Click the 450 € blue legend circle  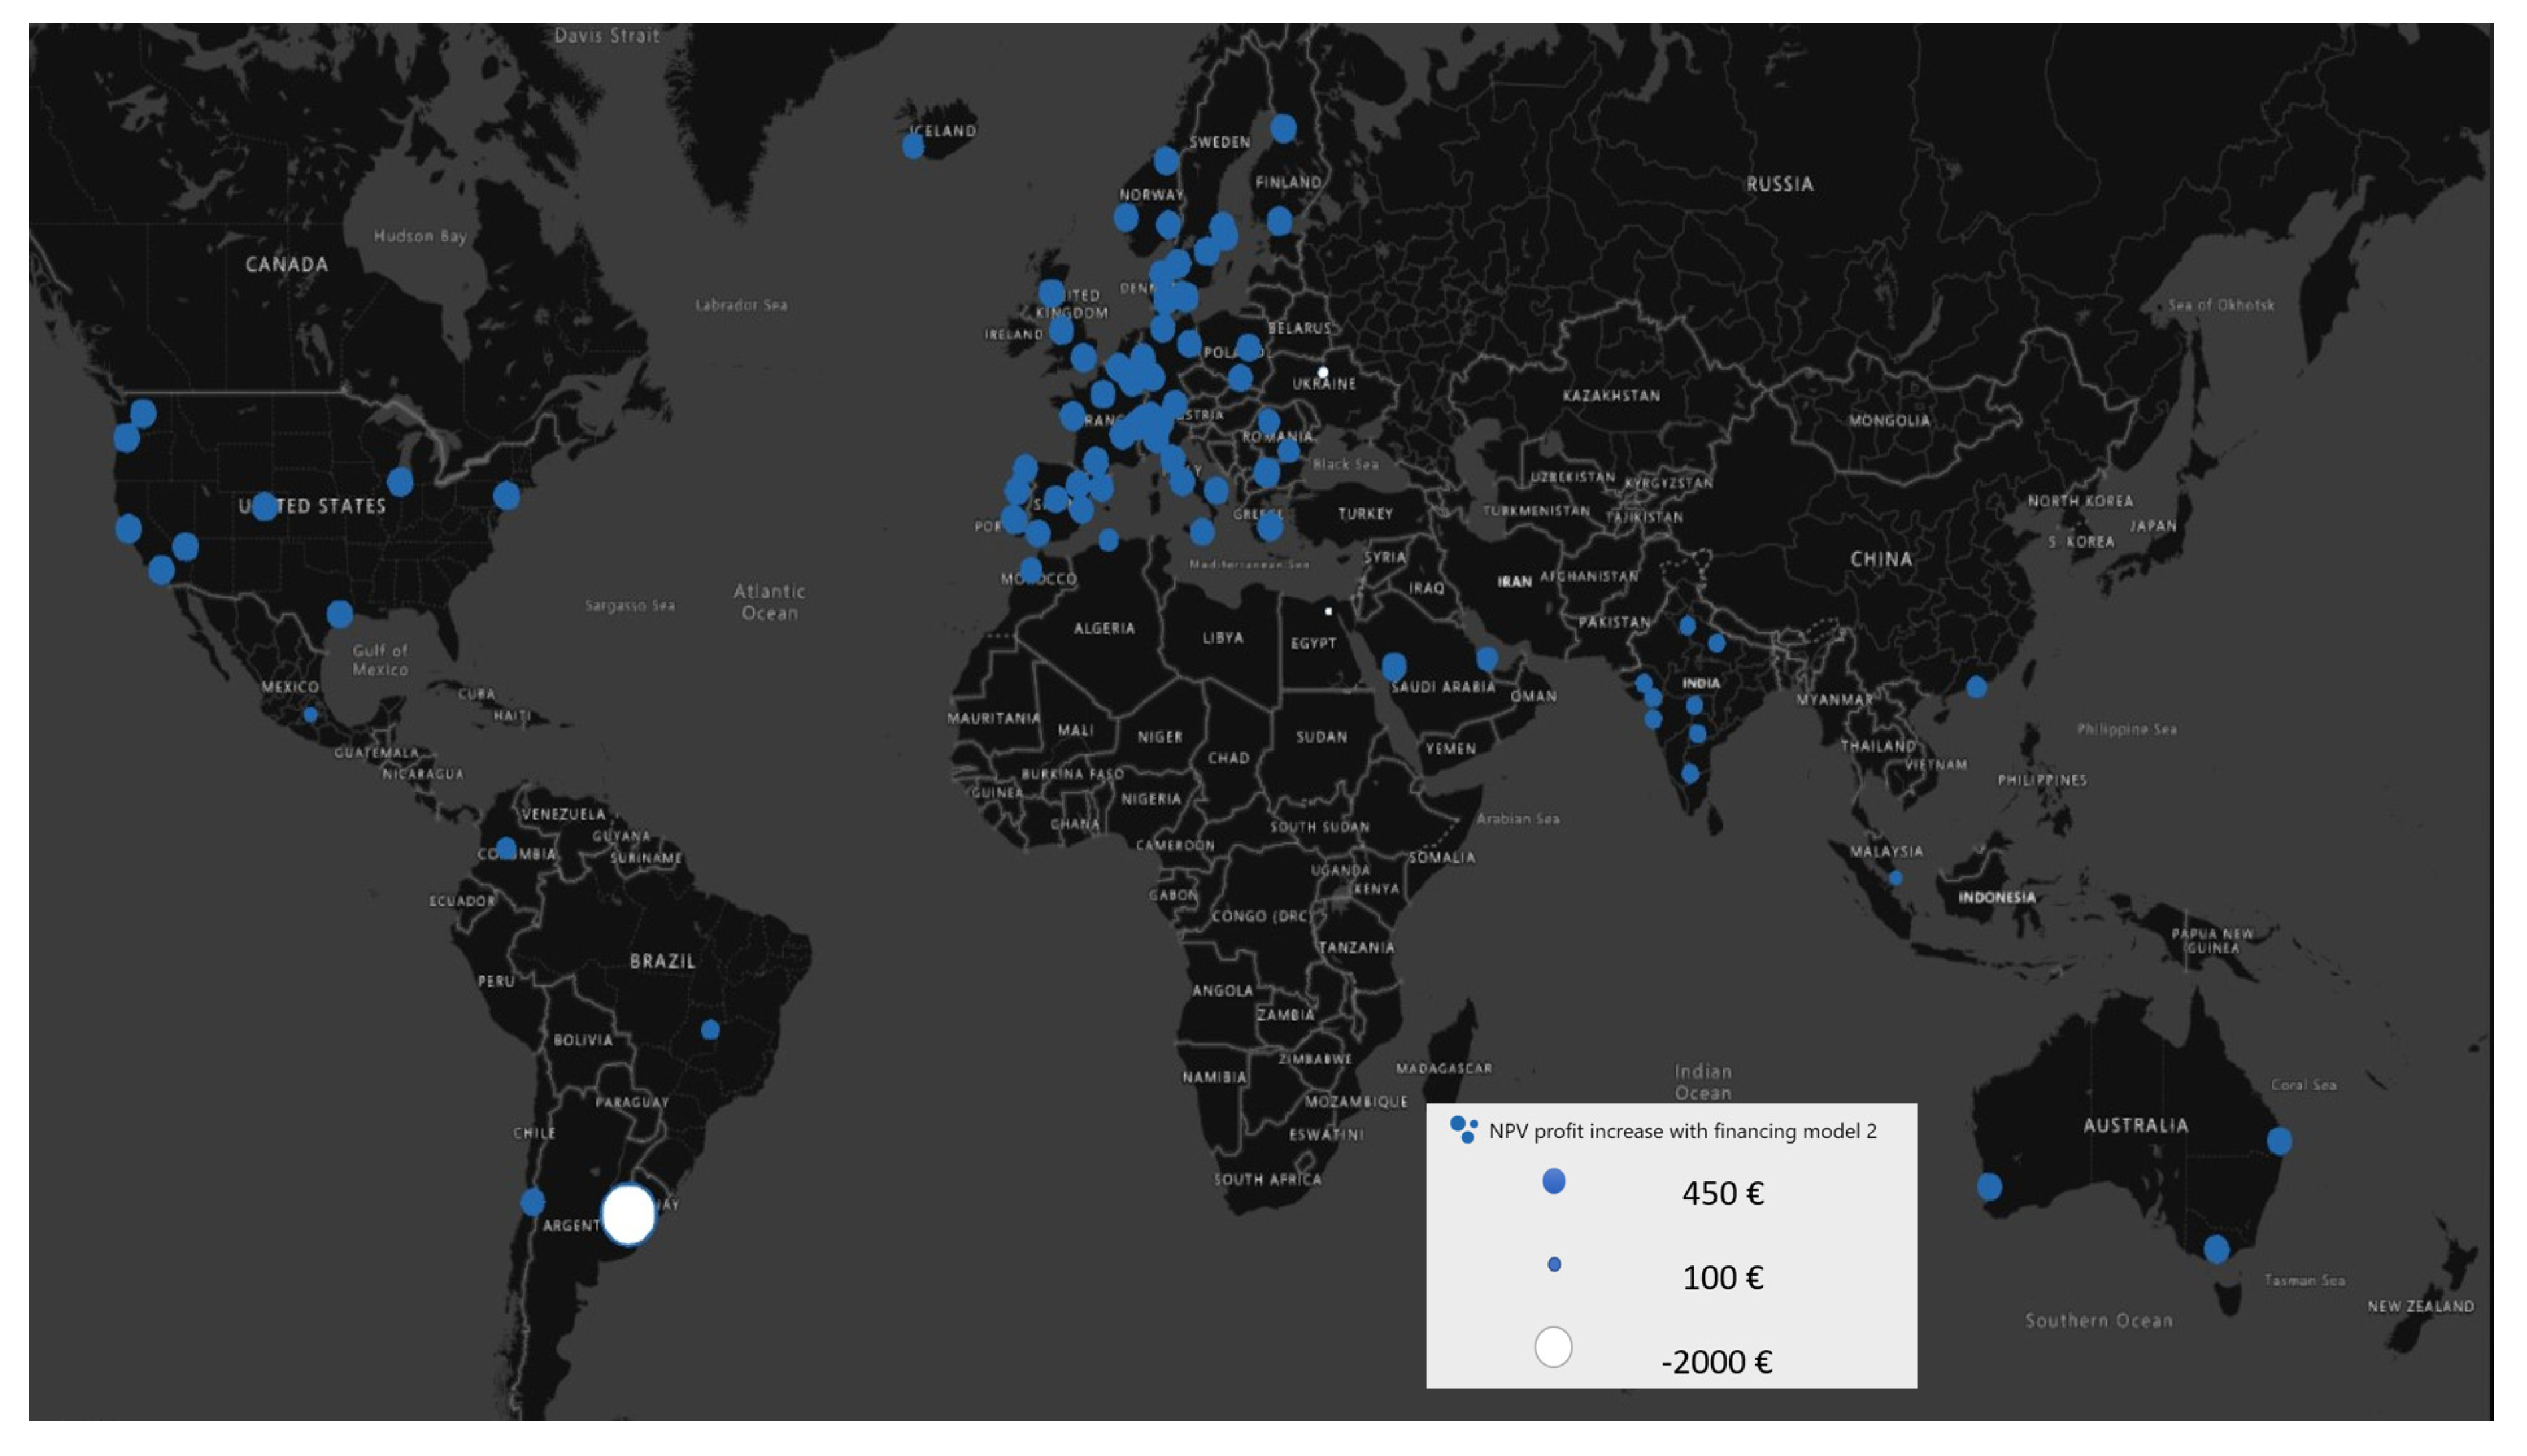click(1553, 1181)
